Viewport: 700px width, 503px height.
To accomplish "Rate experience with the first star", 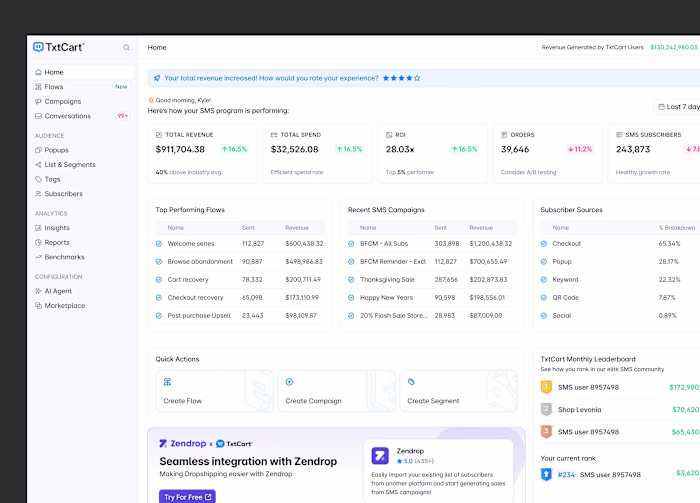I will [x=386, y=78].
